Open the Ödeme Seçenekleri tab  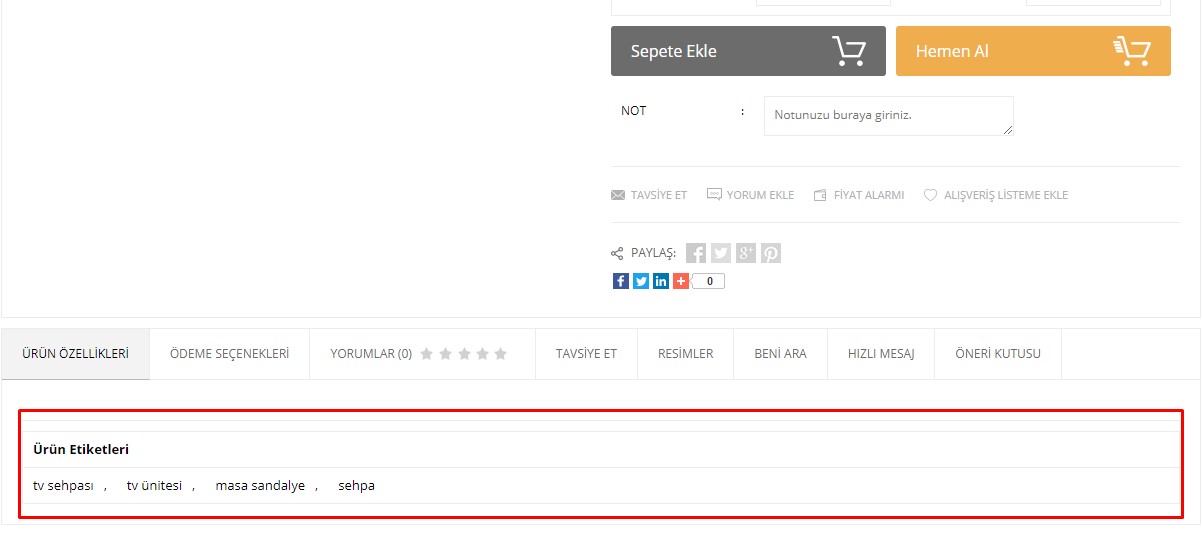pyautogui.click(x=230, y=354)
